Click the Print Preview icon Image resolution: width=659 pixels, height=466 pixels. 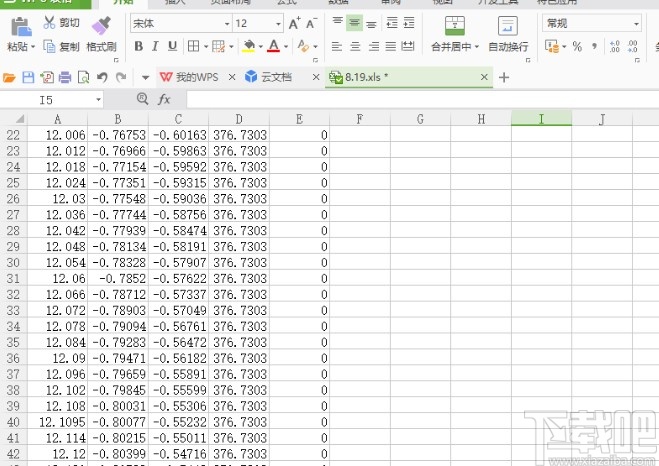(83, 77)
